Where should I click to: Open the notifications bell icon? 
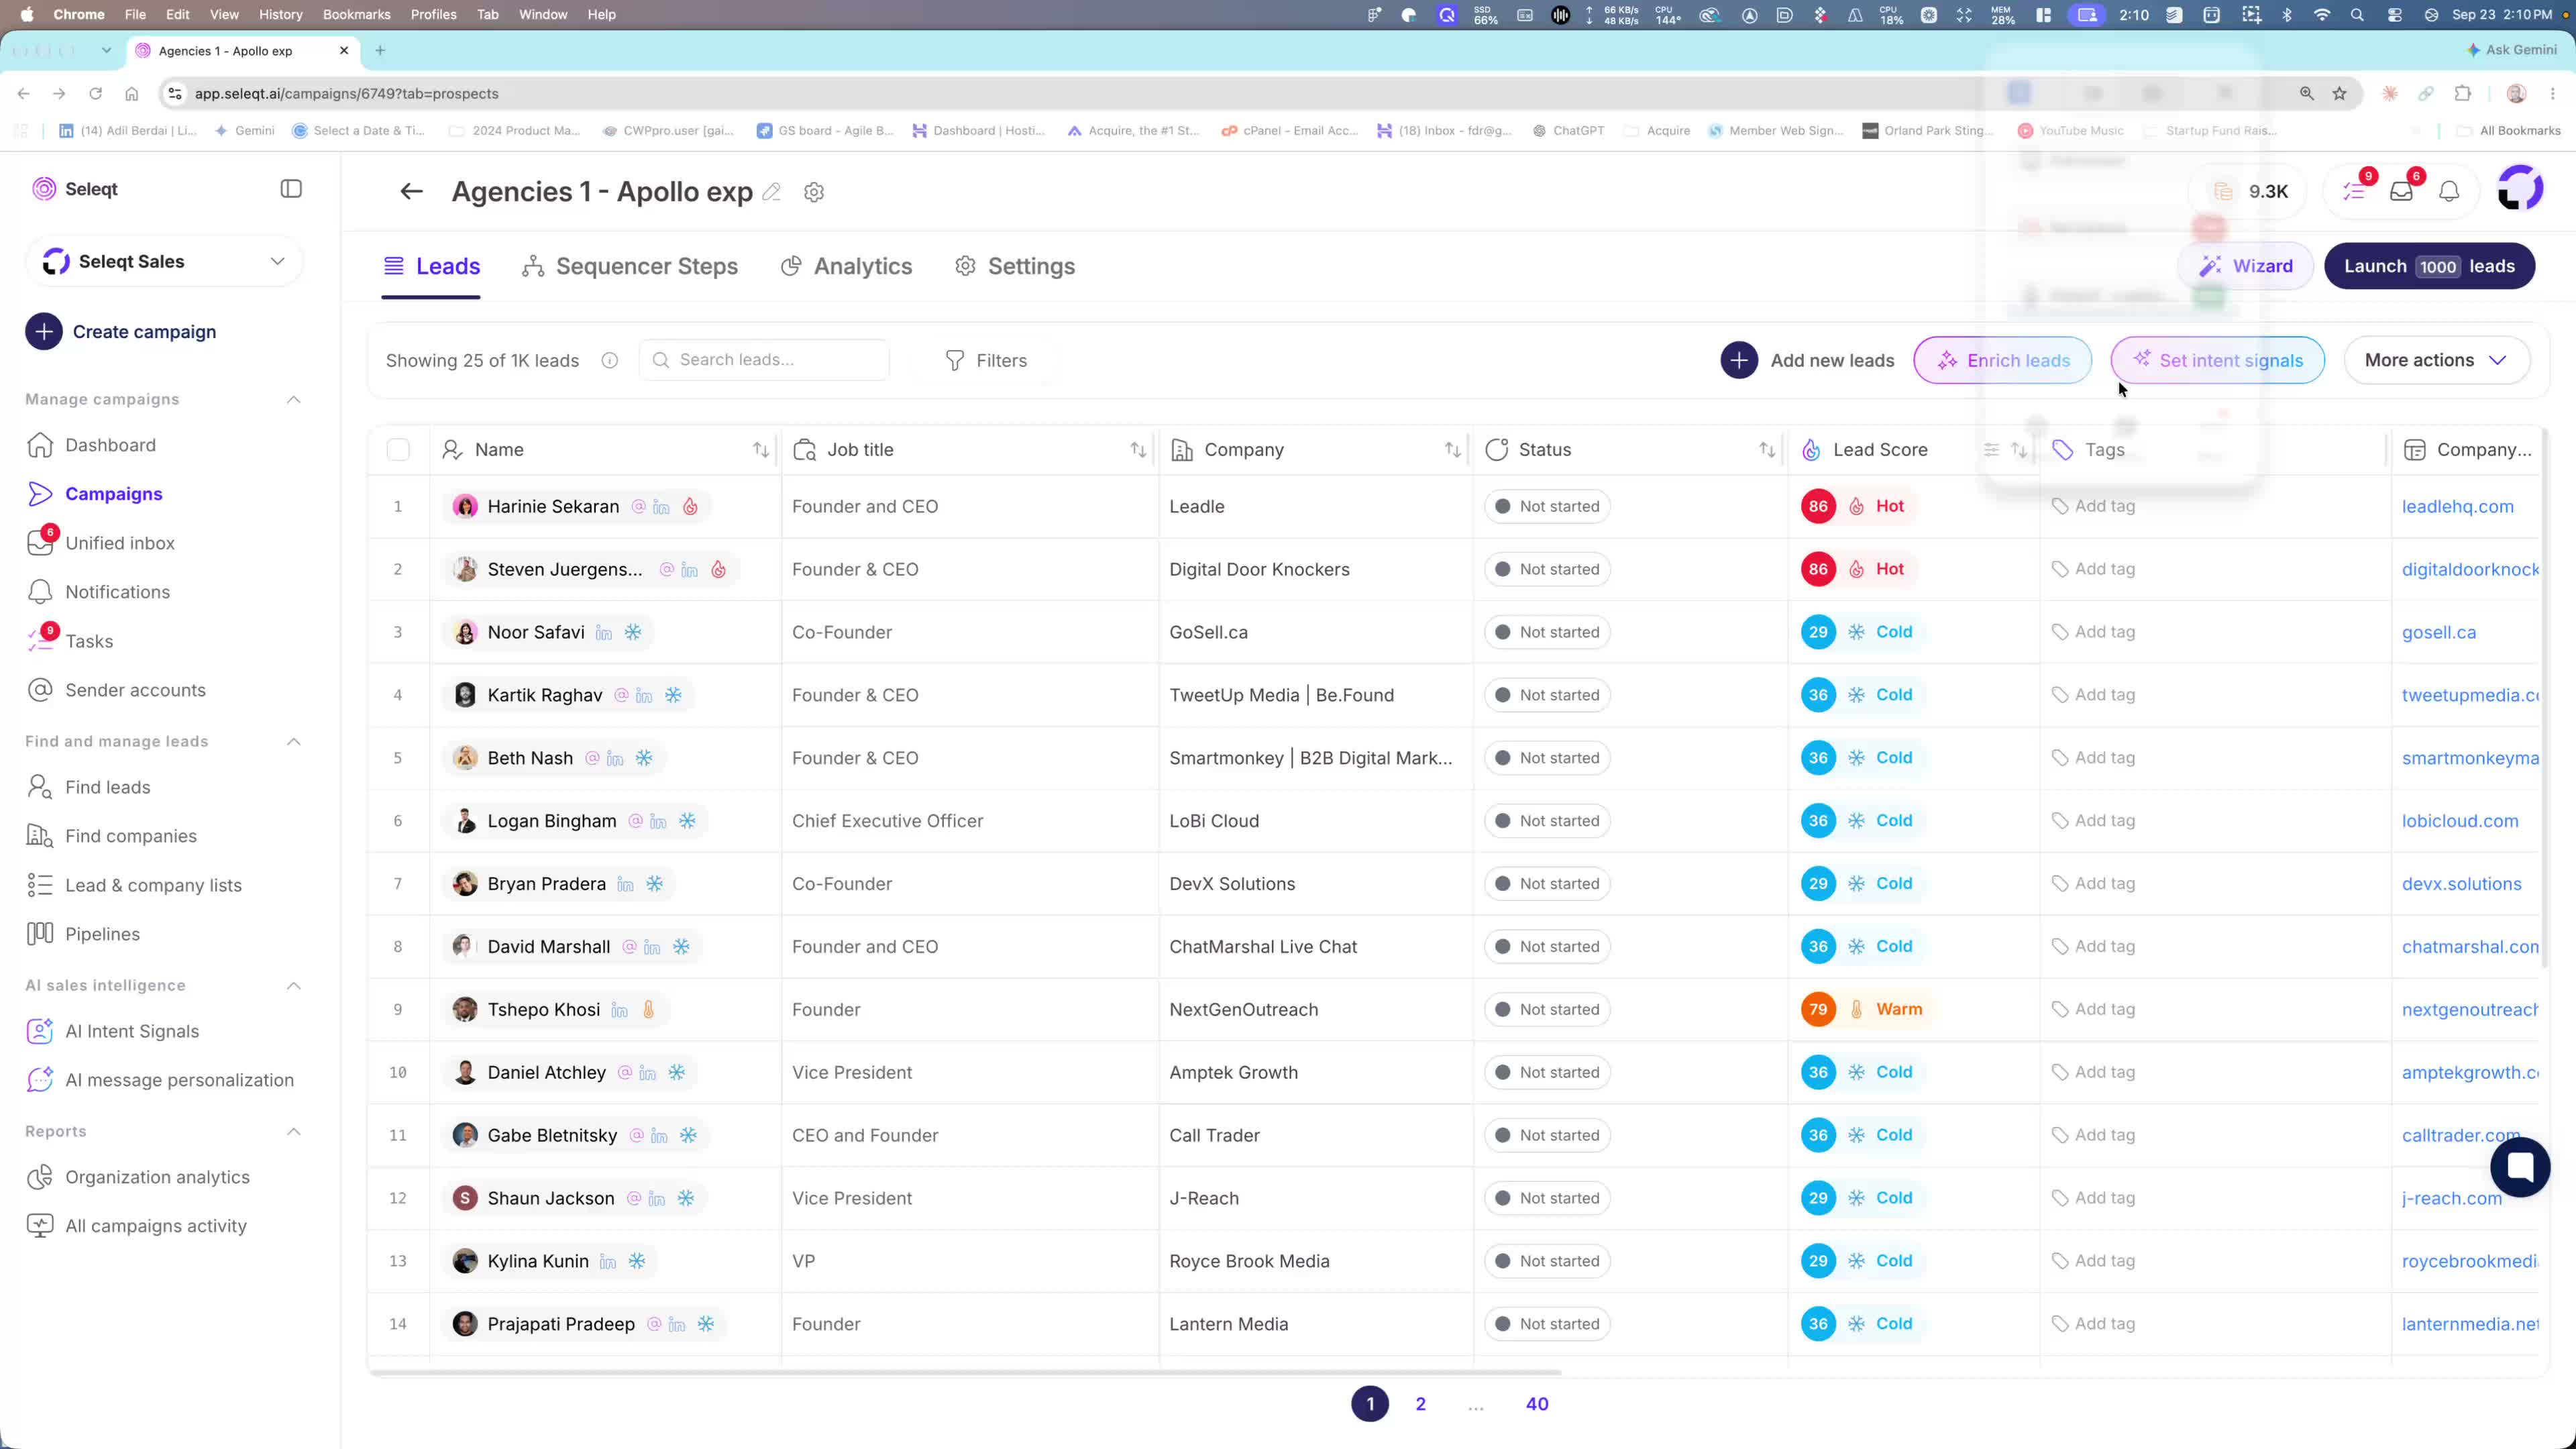coord(2449,191)
